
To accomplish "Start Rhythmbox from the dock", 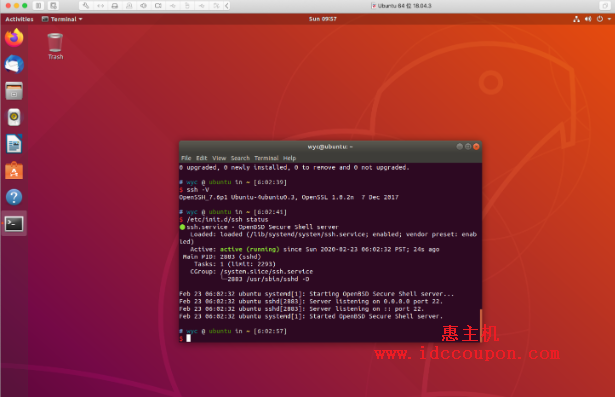I will (14, 117).
